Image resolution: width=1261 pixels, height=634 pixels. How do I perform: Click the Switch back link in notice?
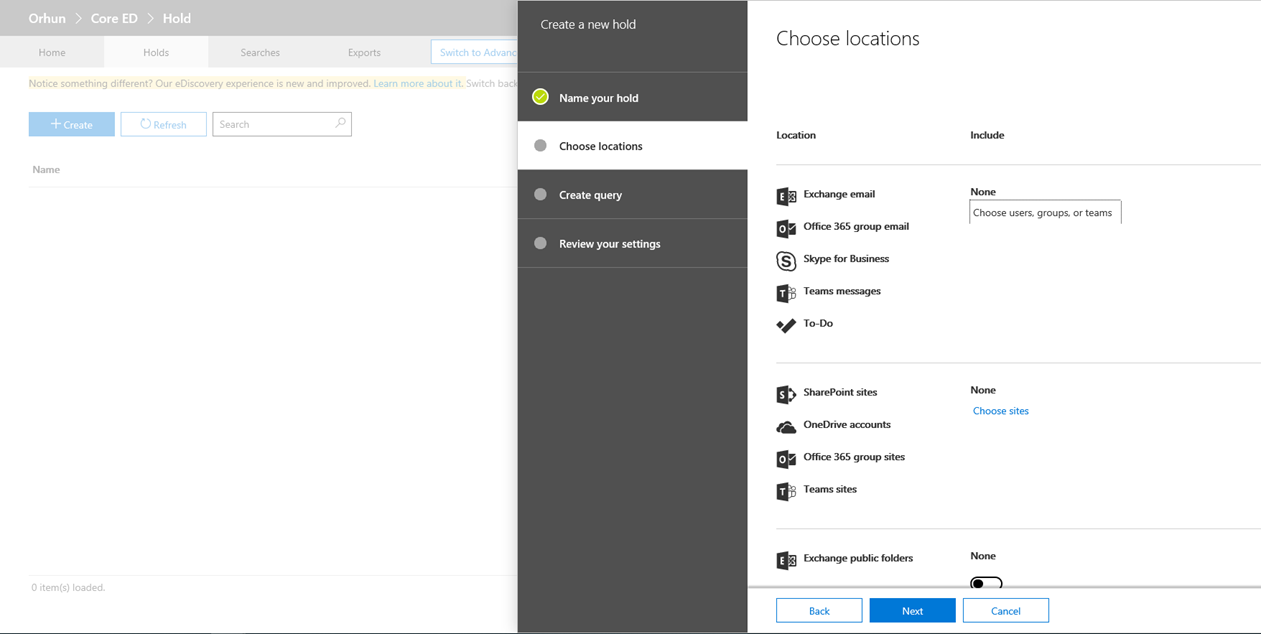click(x=492, y=83)
